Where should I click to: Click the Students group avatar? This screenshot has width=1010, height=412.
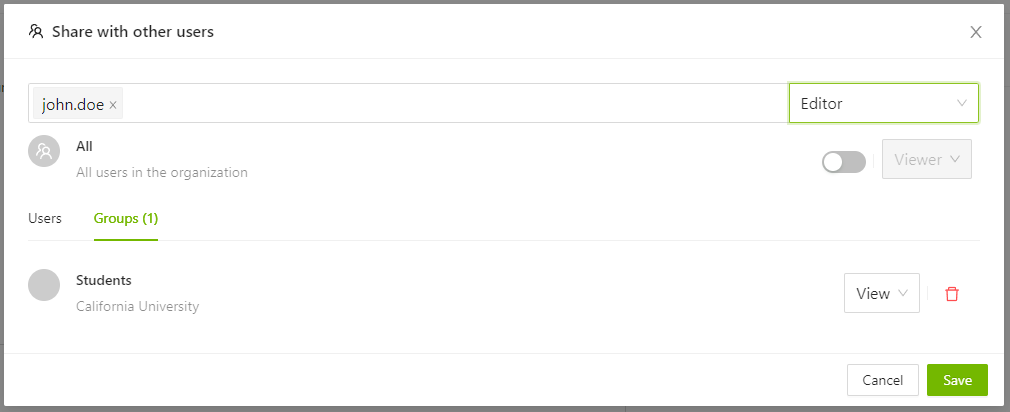tap(44, 285)
